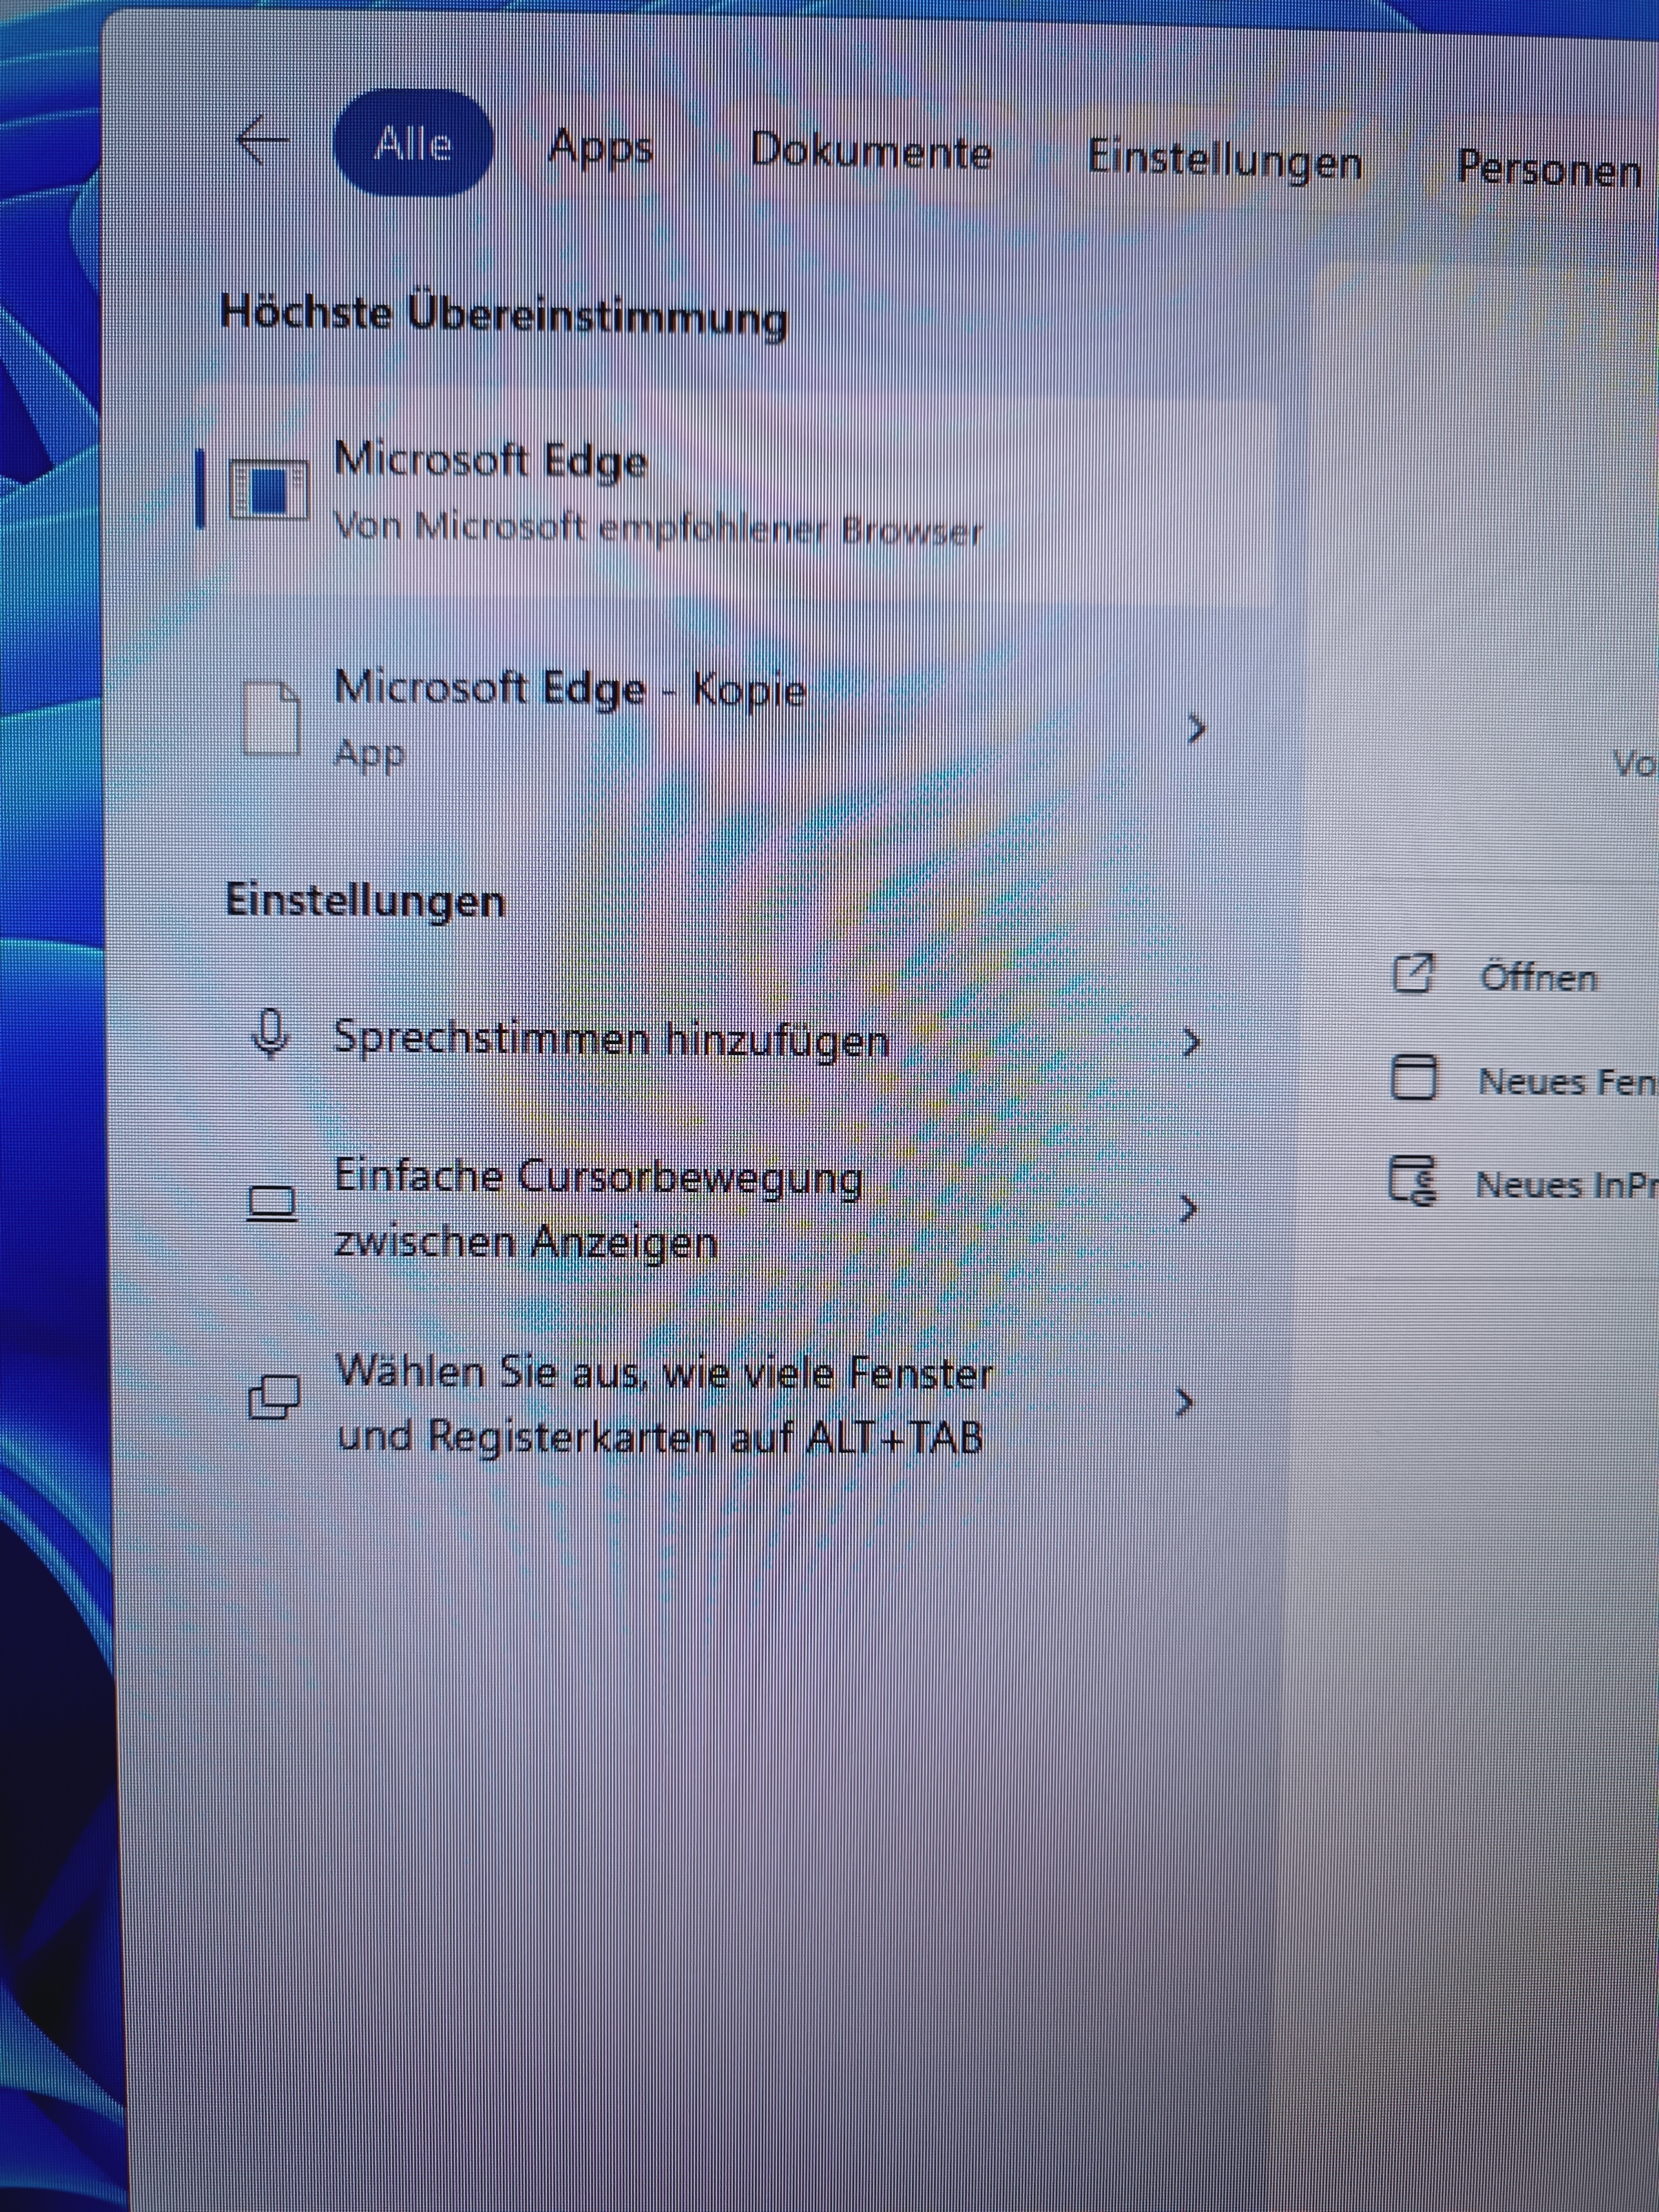Select the Alle filter tab

412,144
